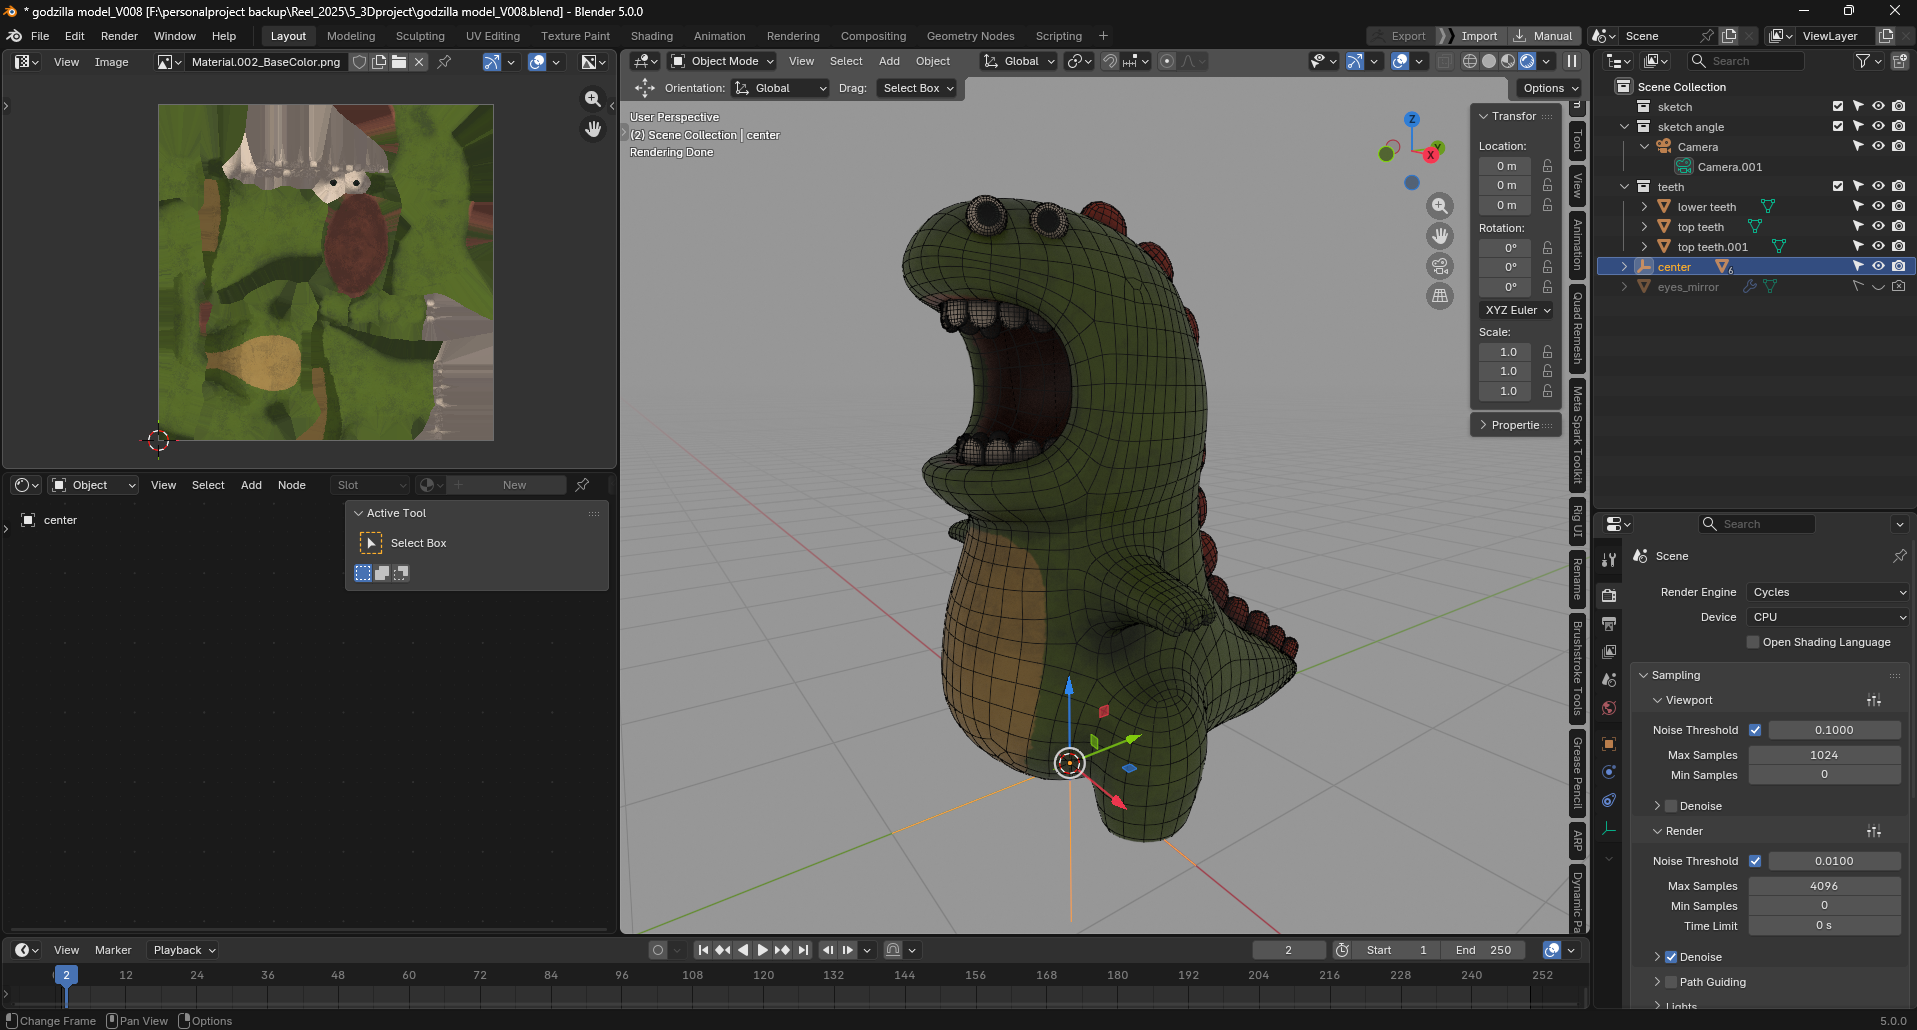Expand the center object in outliner

click(1624, 267)
